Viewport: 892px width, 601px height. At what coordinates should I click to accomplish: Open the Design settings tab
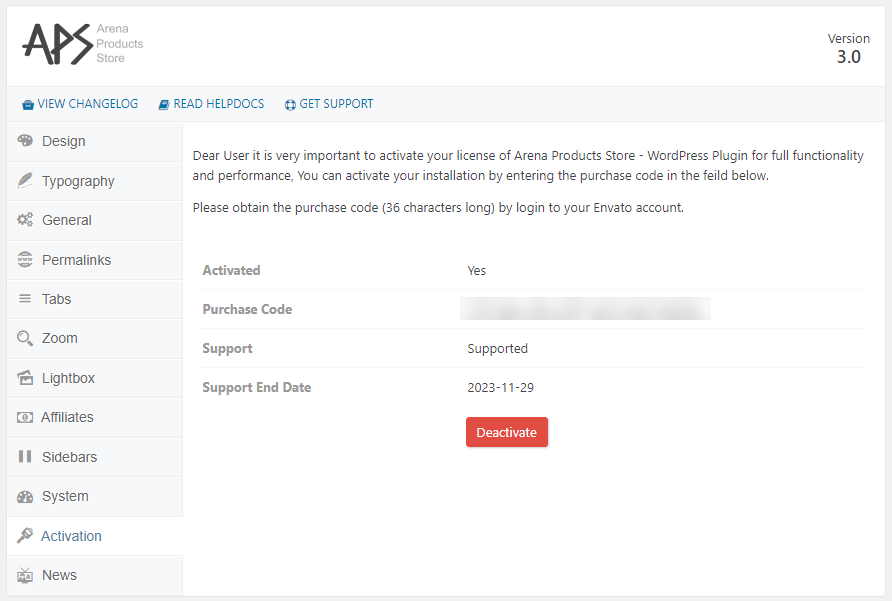pyautogui.click(x=94, y=141)
